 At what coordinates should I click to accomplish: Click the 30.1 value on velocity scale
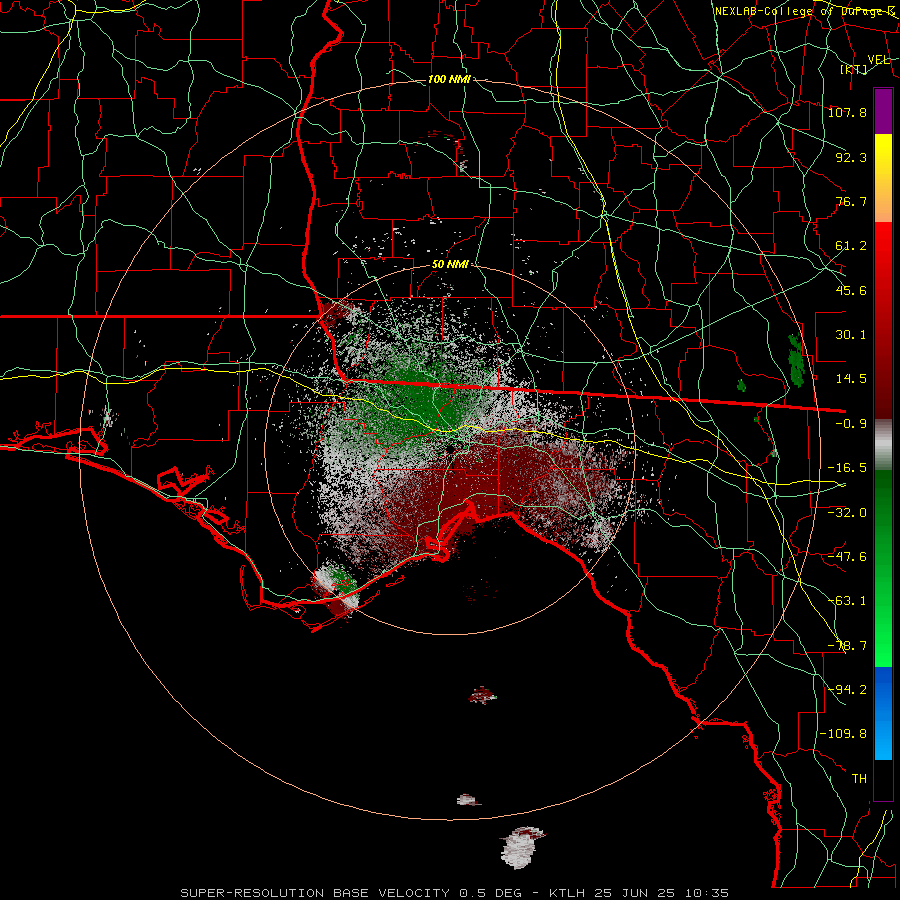pyautogui.click(x=851, y=335)
